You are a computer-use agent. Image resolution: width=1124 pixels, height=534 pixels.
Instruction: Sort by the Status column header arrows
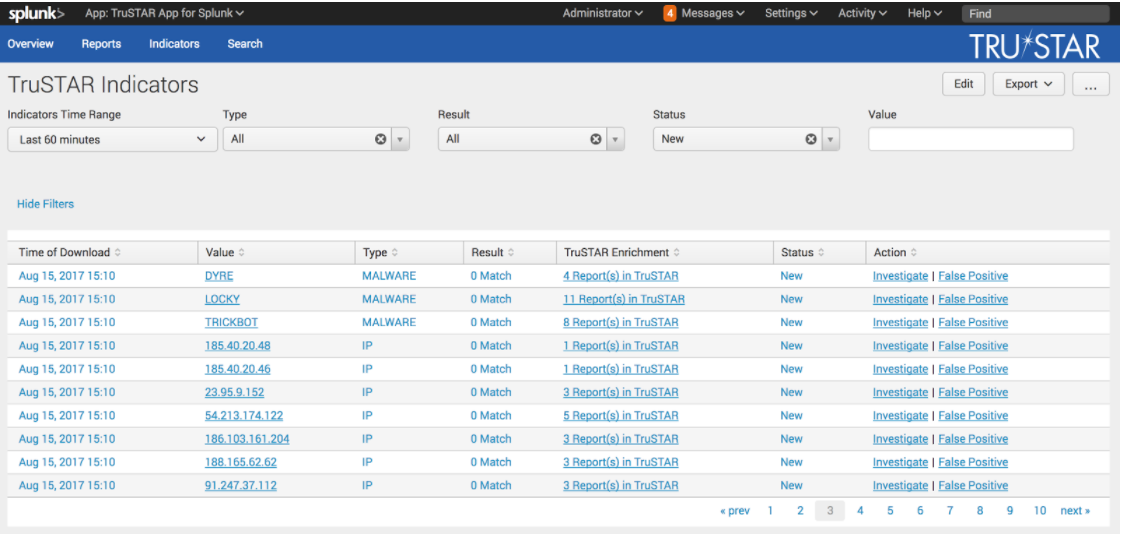(x=821, y=252)
